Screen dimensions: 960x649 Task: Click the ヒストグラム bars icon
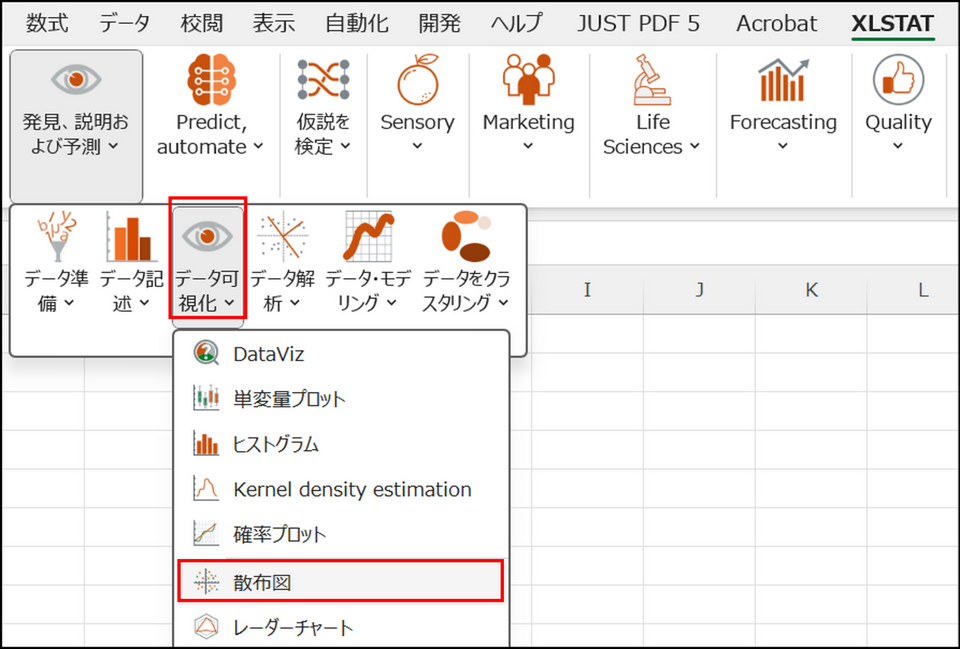206,444
